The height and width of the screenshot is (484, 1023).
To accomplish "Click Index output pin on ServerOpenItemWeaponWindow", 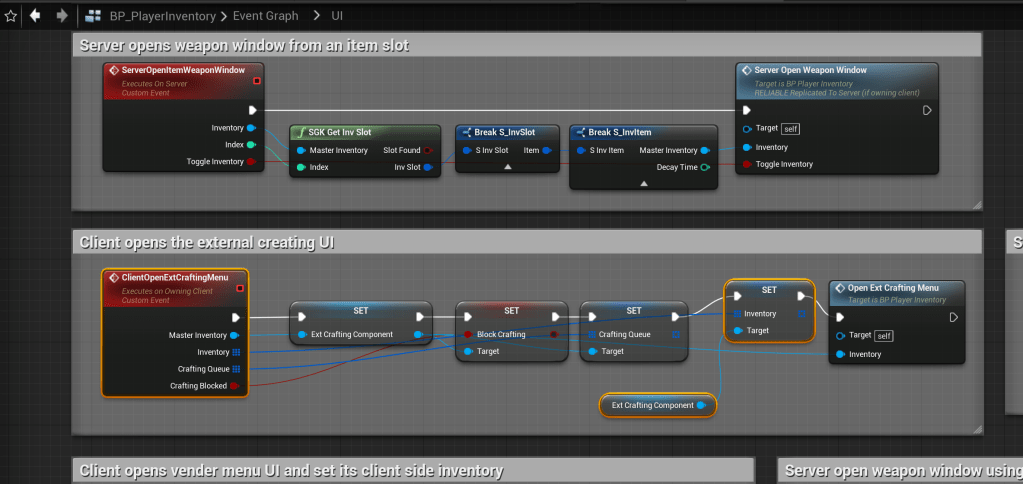I will pos(251,145).
